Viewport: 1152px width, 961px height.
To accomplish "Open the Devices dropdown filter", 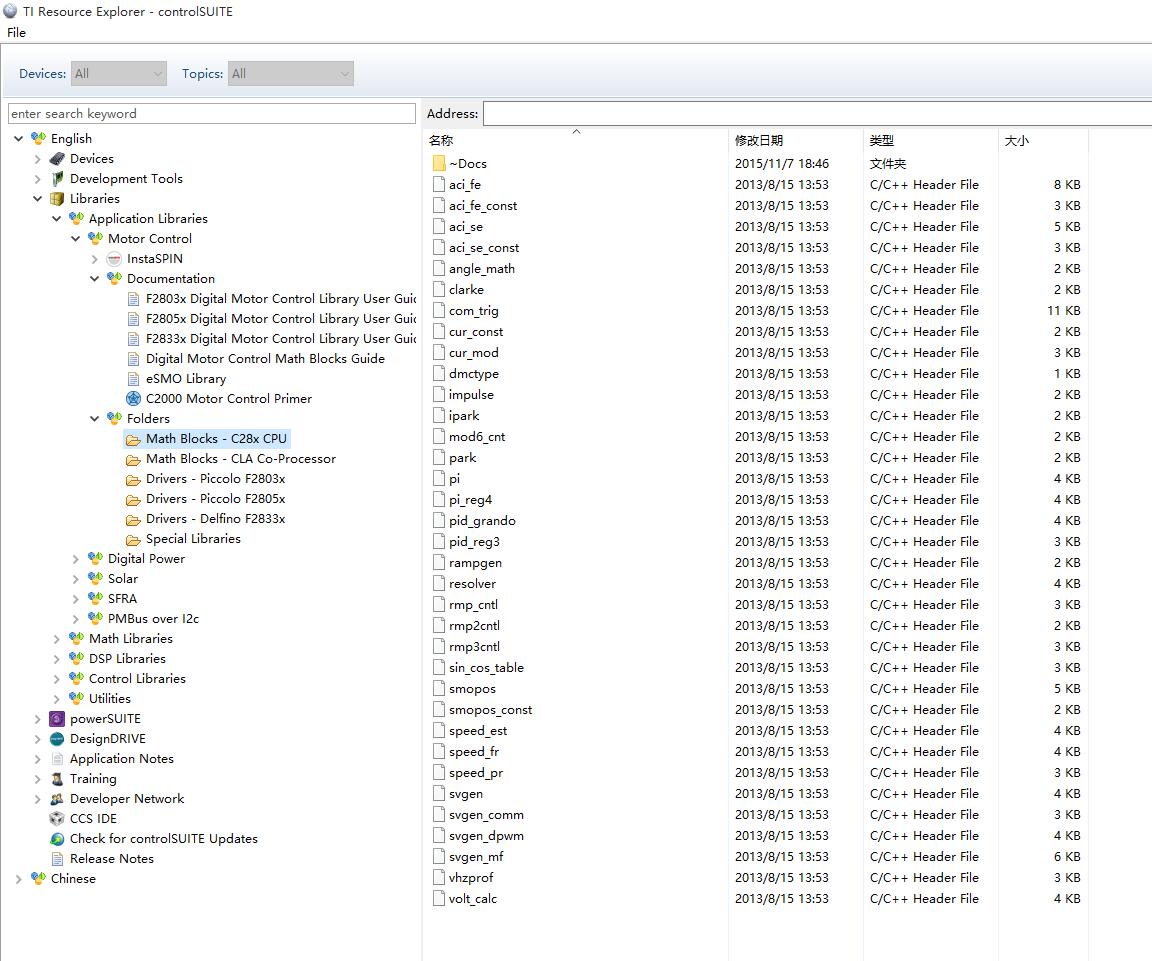I will click(x=119, y=73).
